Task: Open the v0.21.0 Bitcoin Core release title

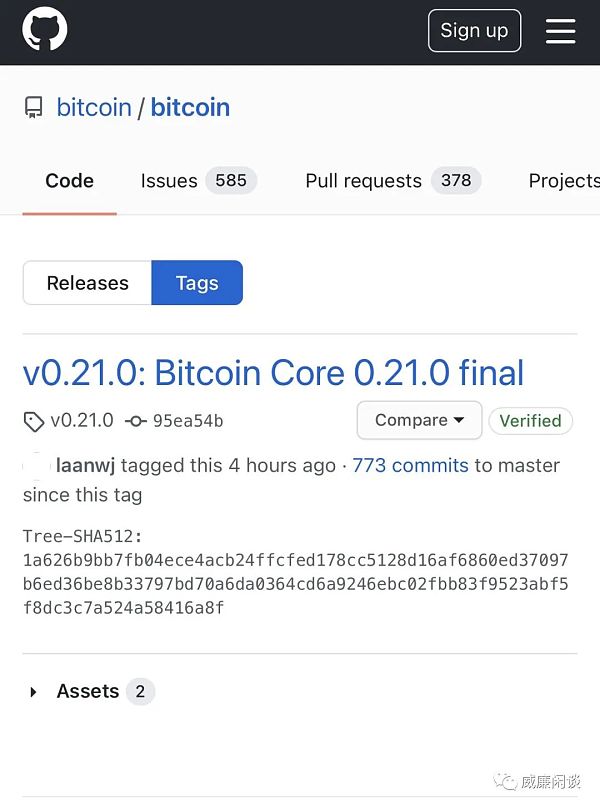Action: (273, 373)
